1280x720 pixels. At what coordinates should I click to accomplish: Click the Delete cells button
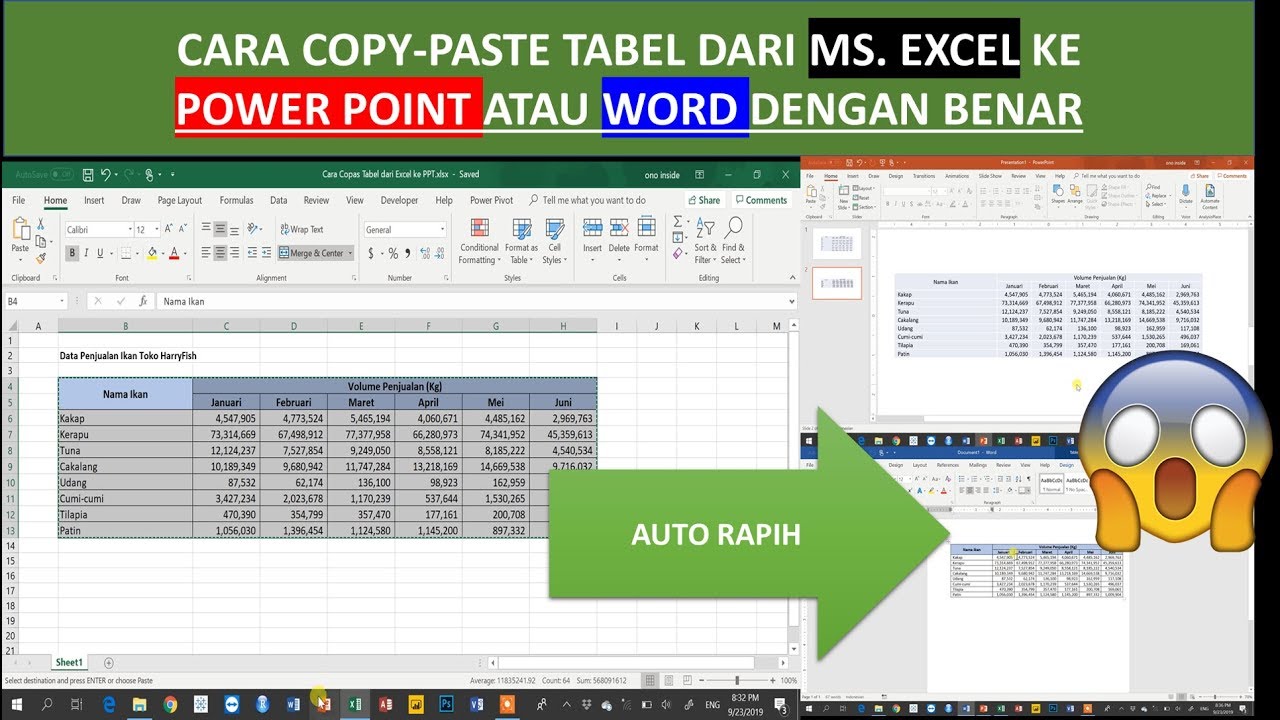click(x=619, y=237)
